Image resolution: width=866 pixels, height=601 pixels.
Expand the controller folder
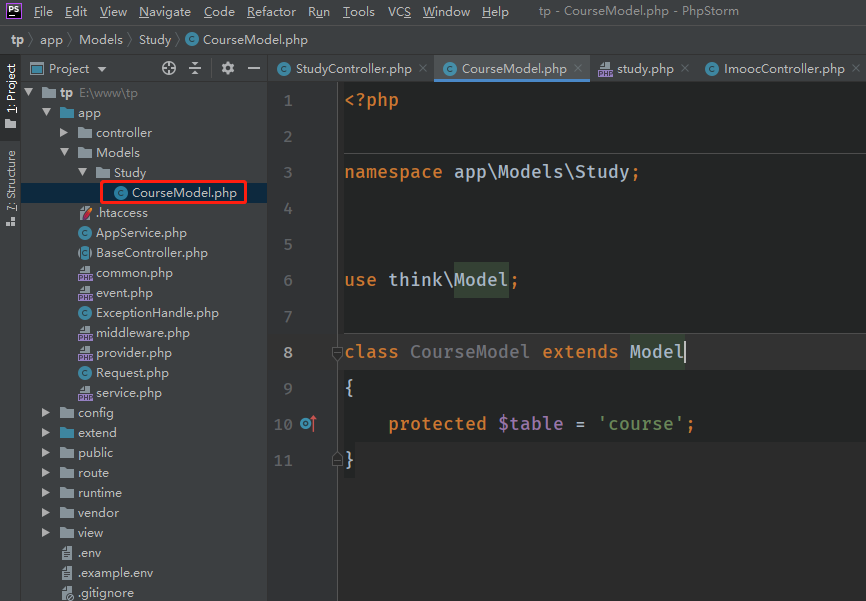(64, 133)
